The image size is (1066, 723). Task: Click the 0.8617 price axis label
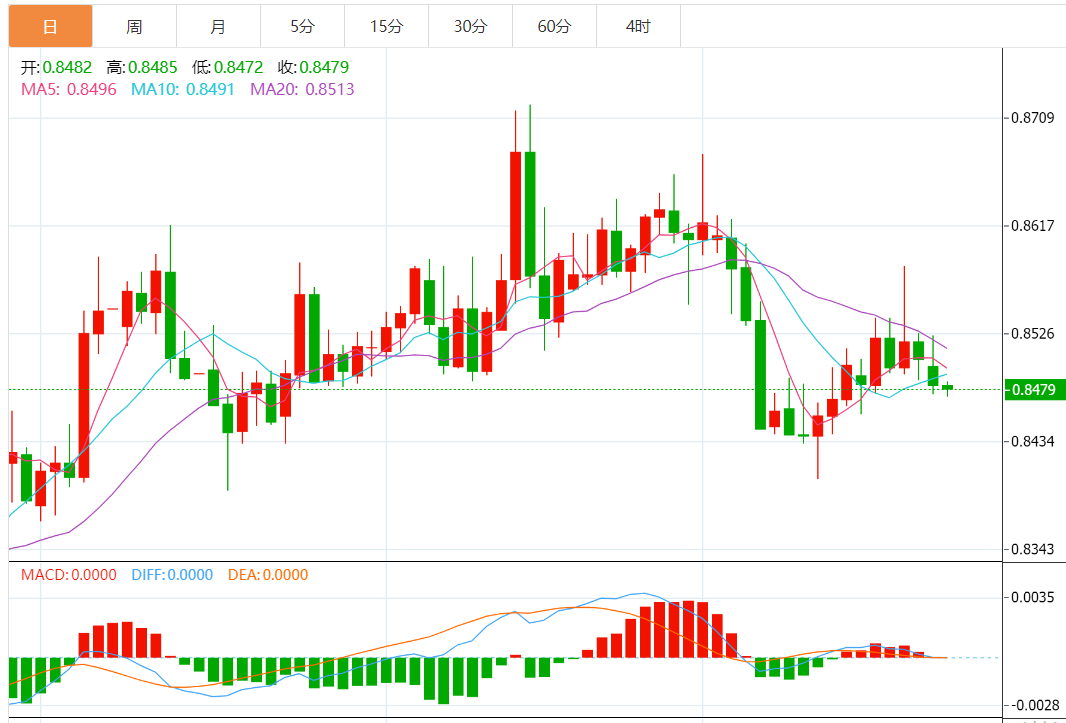pyautogui.click(x=1033, y=225)
